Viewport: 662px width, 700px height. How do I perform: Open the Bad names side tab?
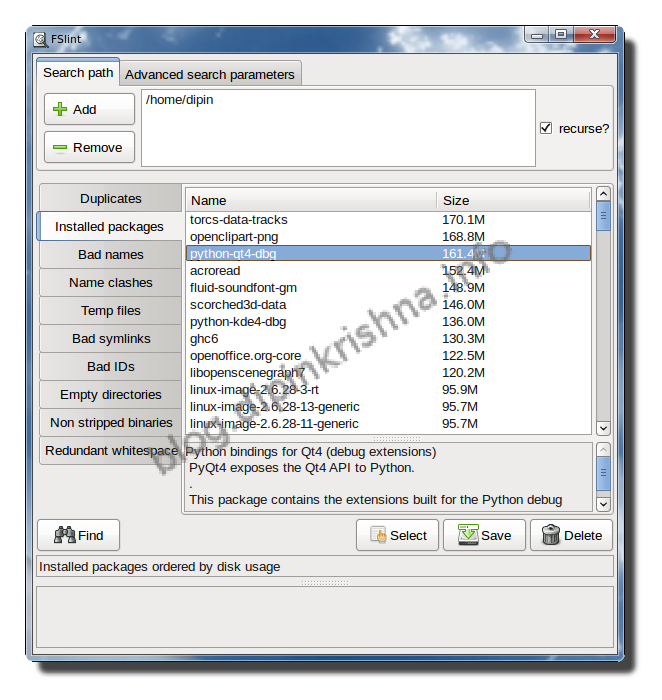click(111, 254)
